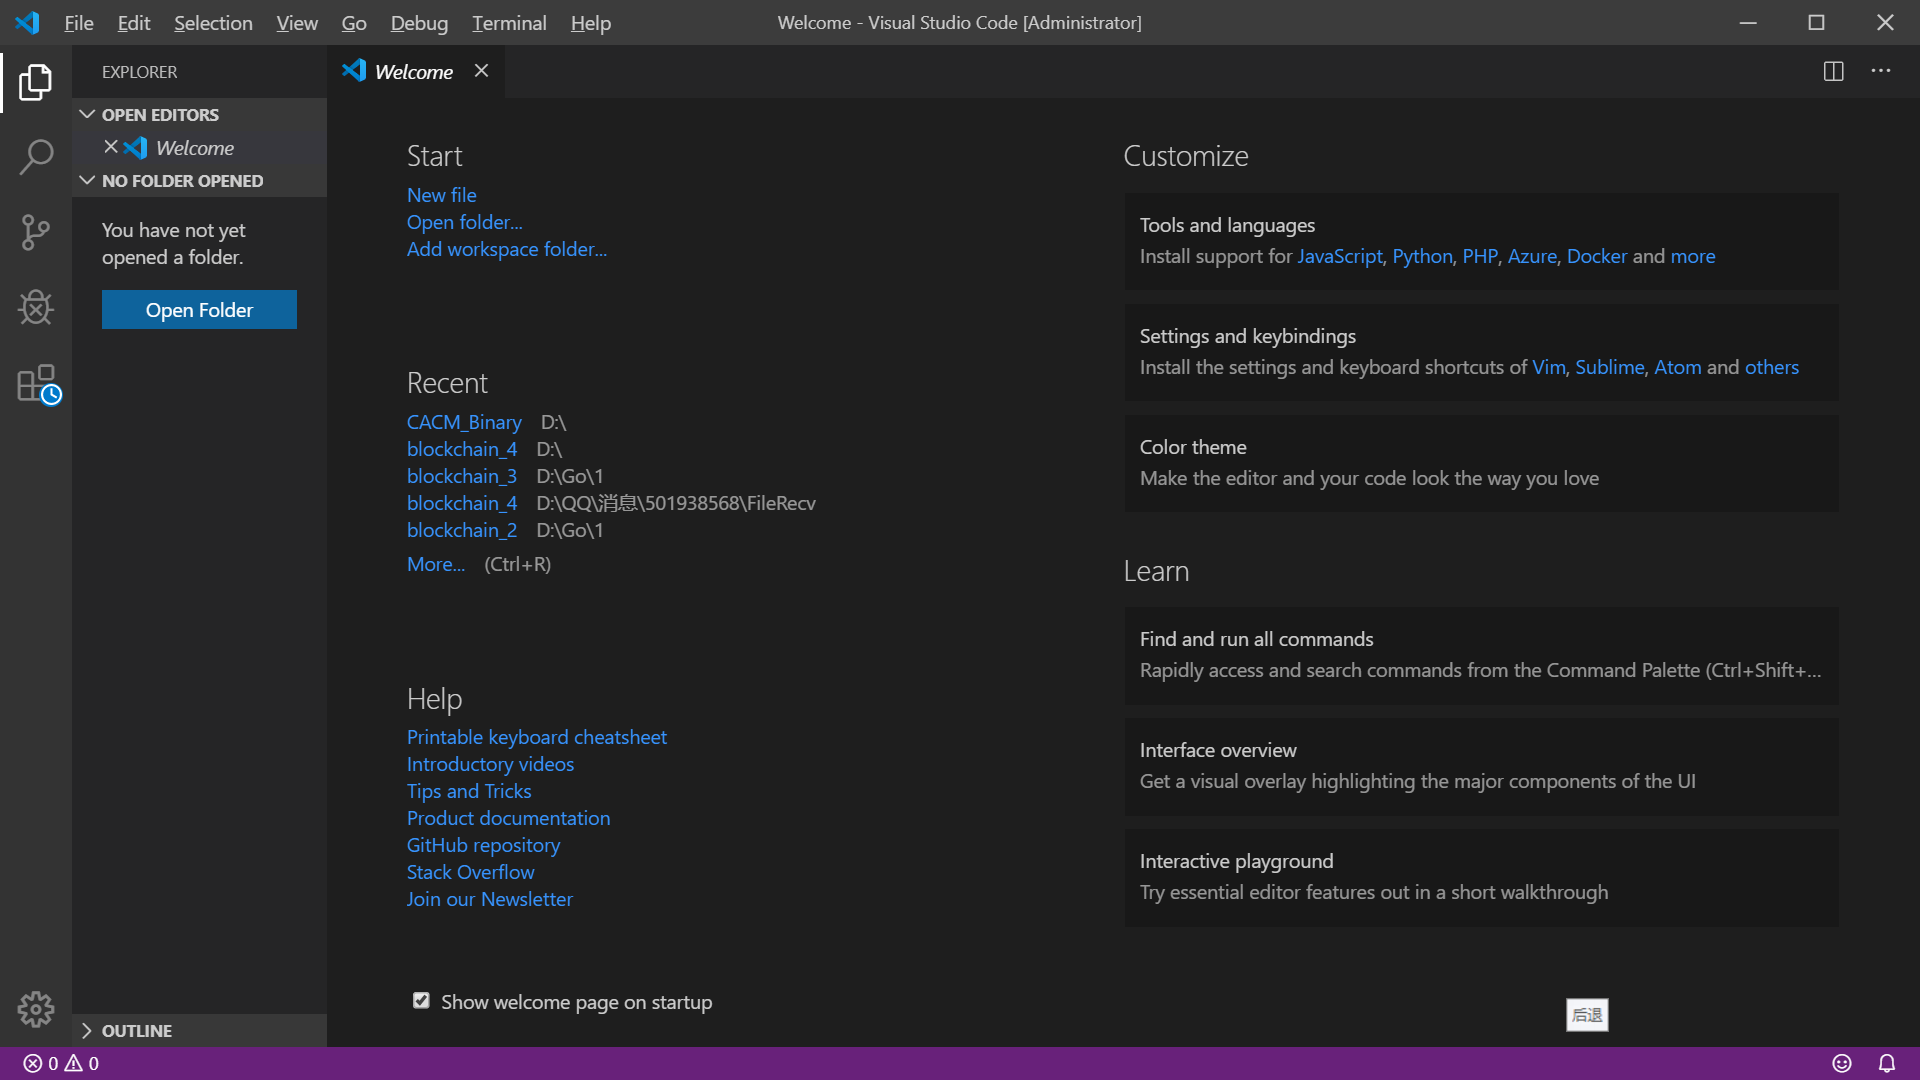Click the blue Open Folder button
The image size is (1920, 1080).
pos(199,310)
